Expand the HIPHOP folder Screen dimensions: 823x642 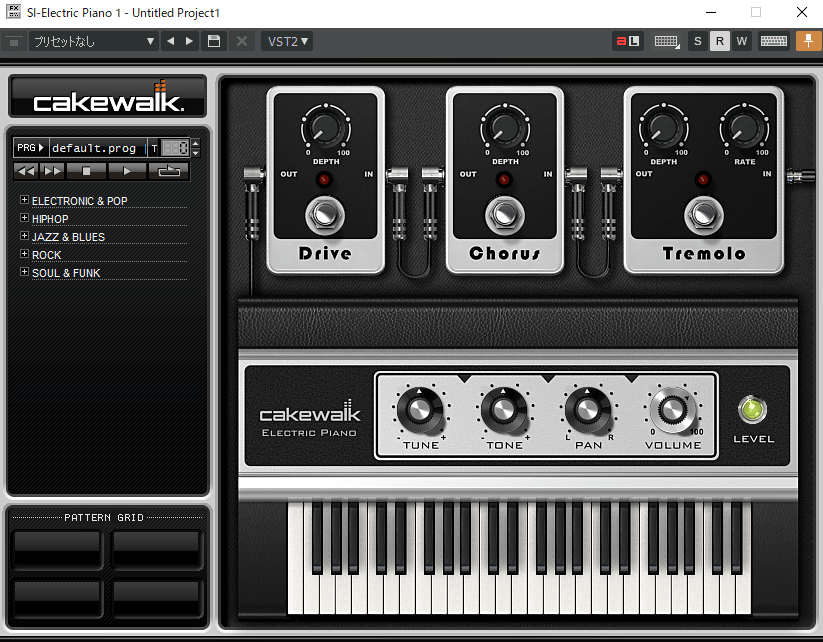(x=24, y=218)
